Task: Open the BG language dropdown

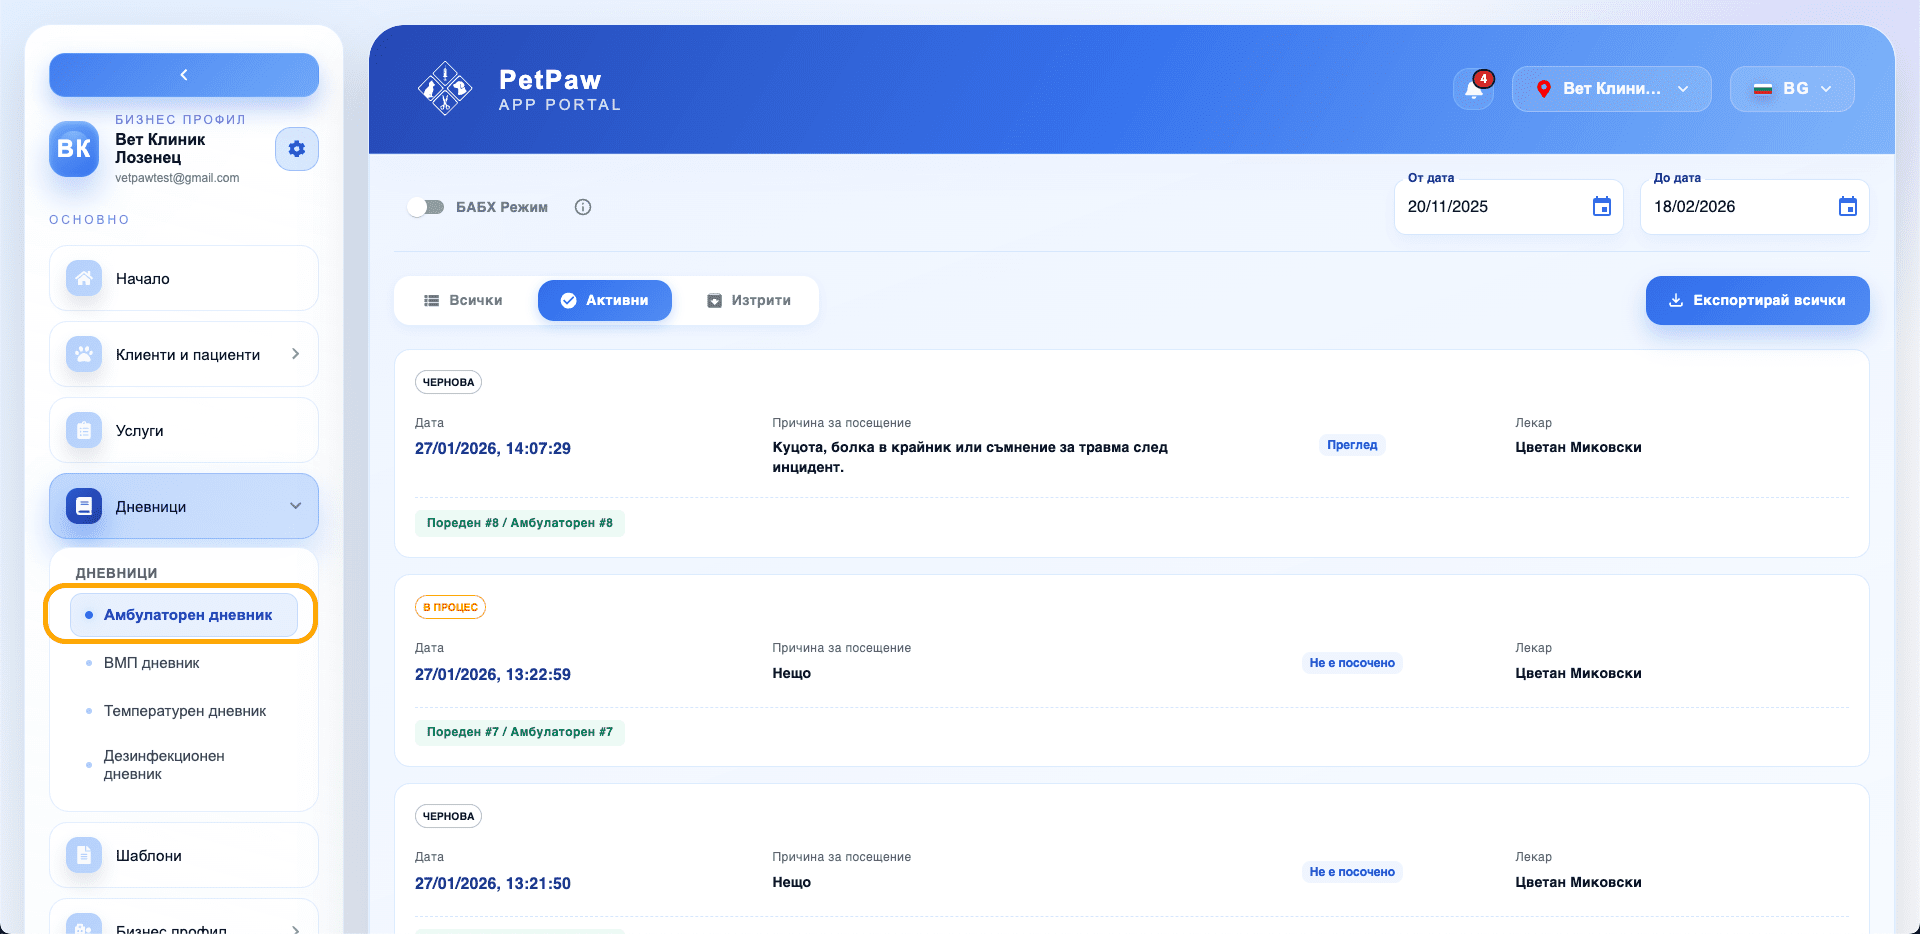Action: coord(1792,89)
